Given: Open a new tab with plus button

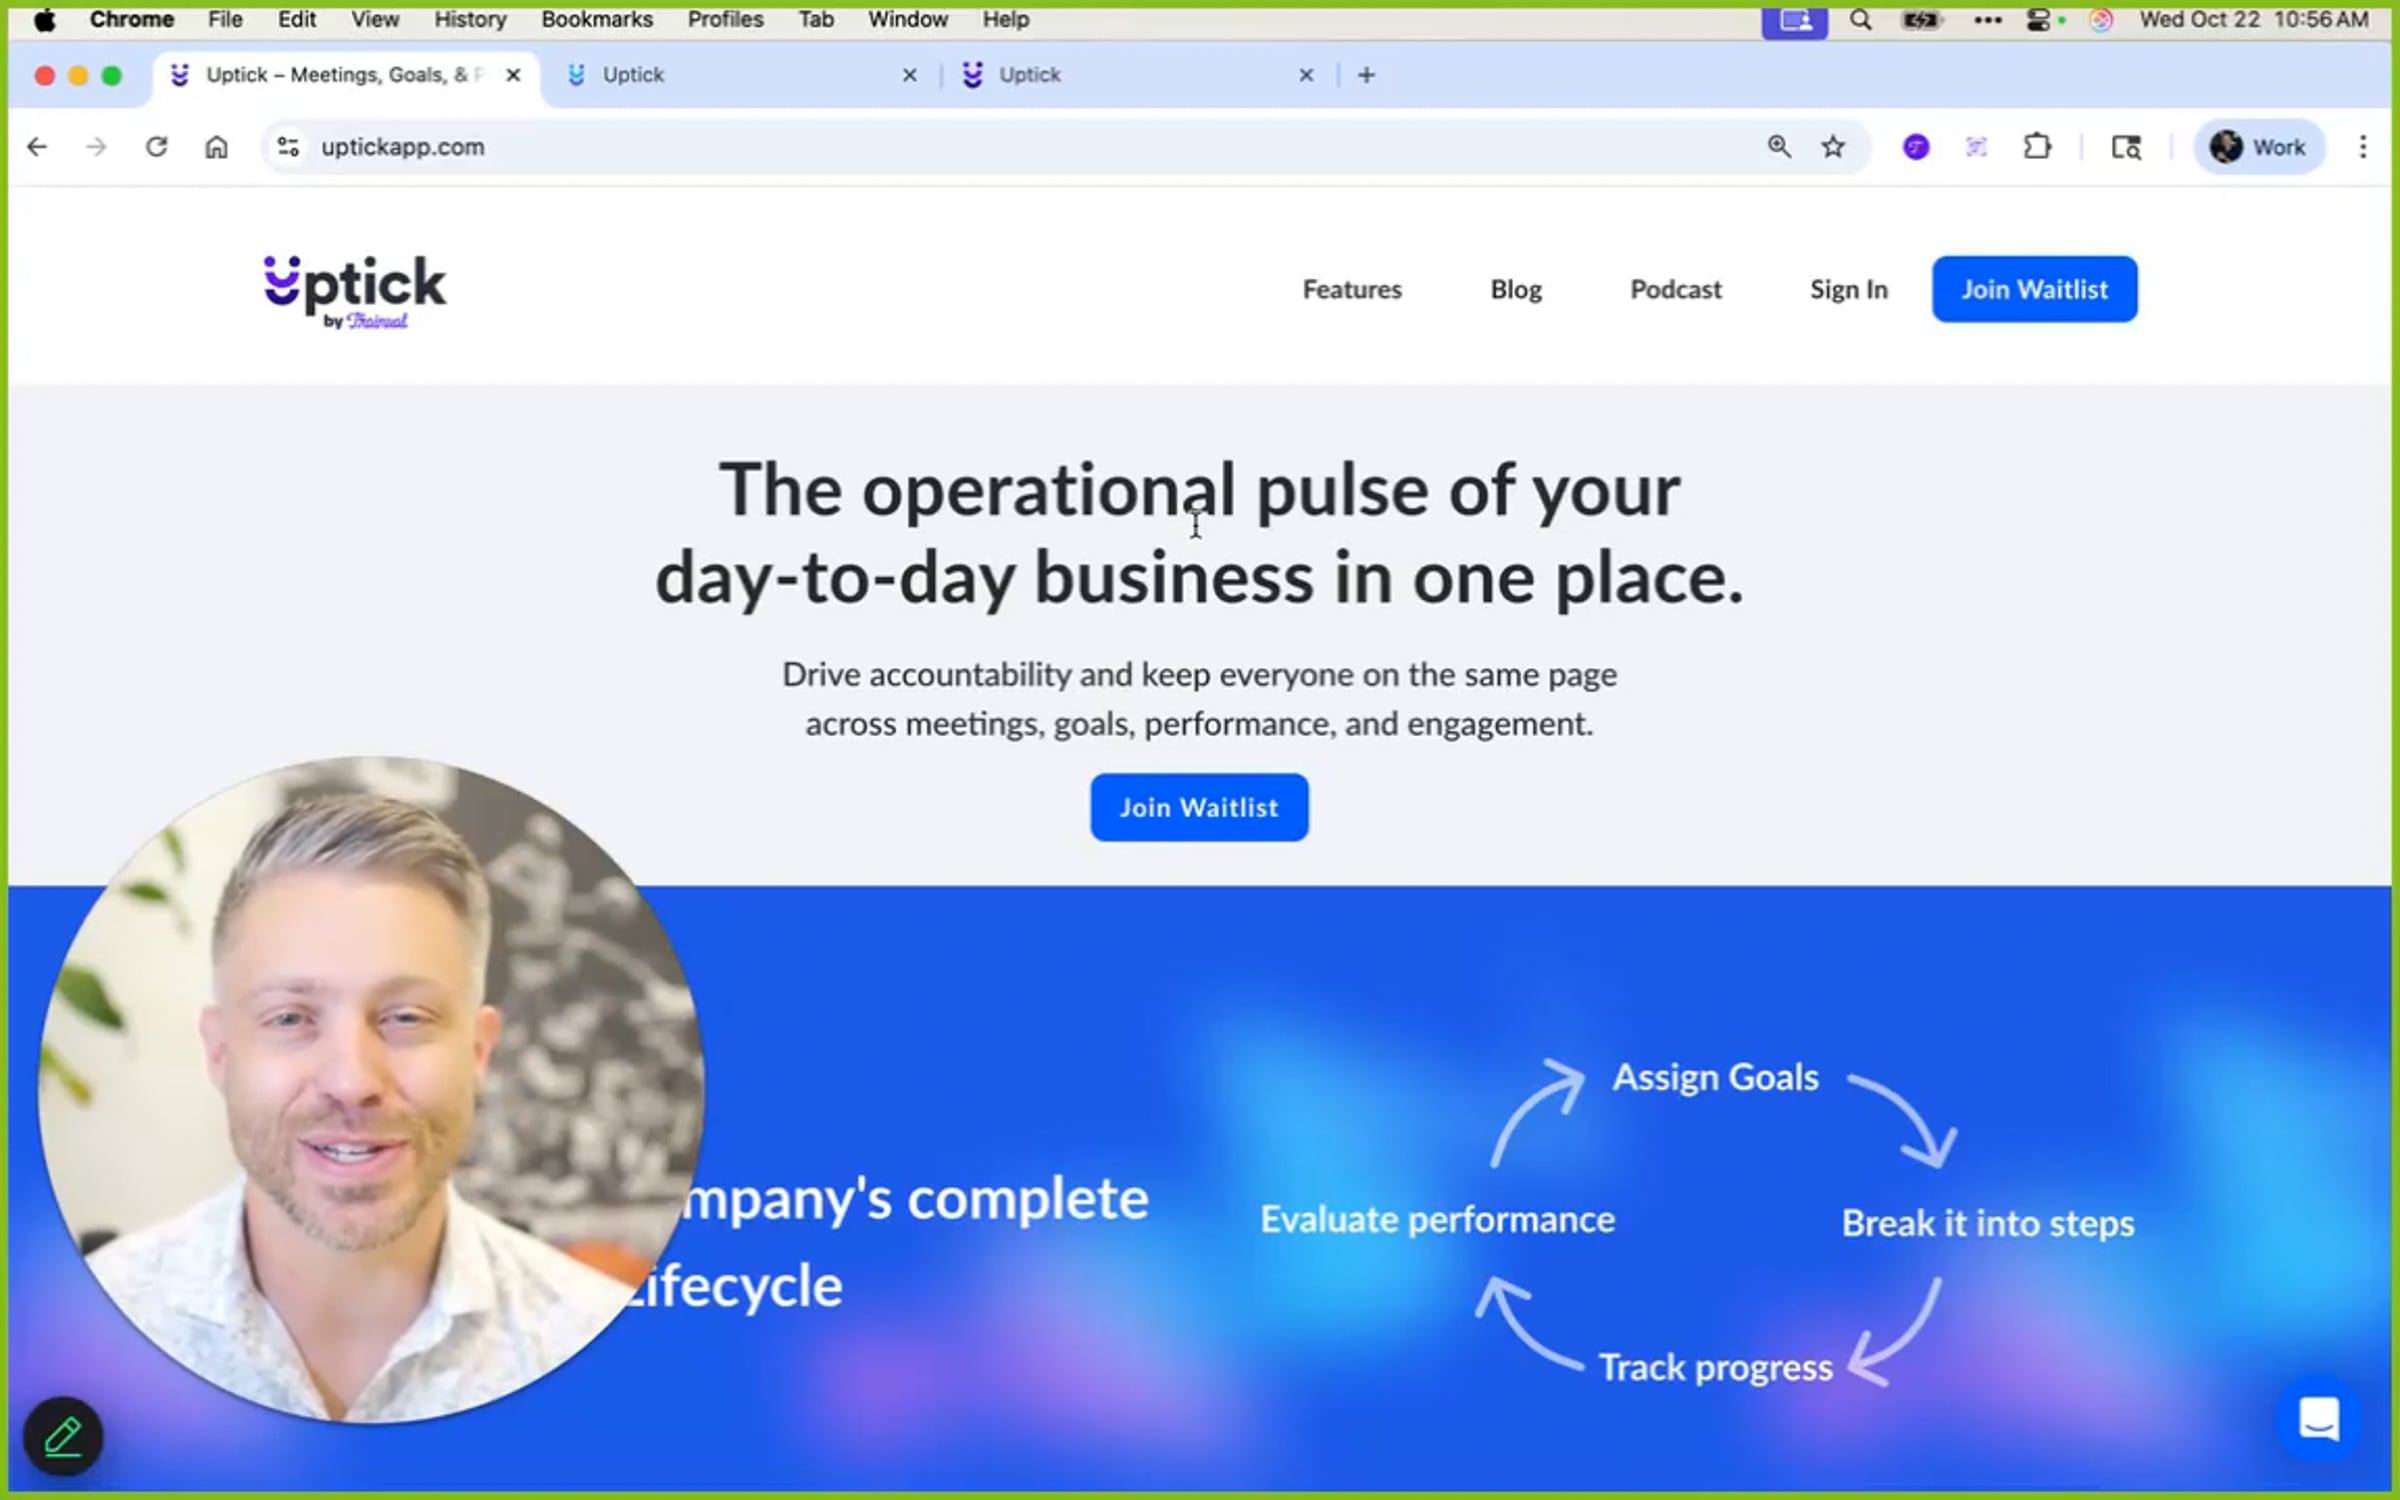Looking at the screenshot, I should pyautogui.click(x=1366, y=75).
